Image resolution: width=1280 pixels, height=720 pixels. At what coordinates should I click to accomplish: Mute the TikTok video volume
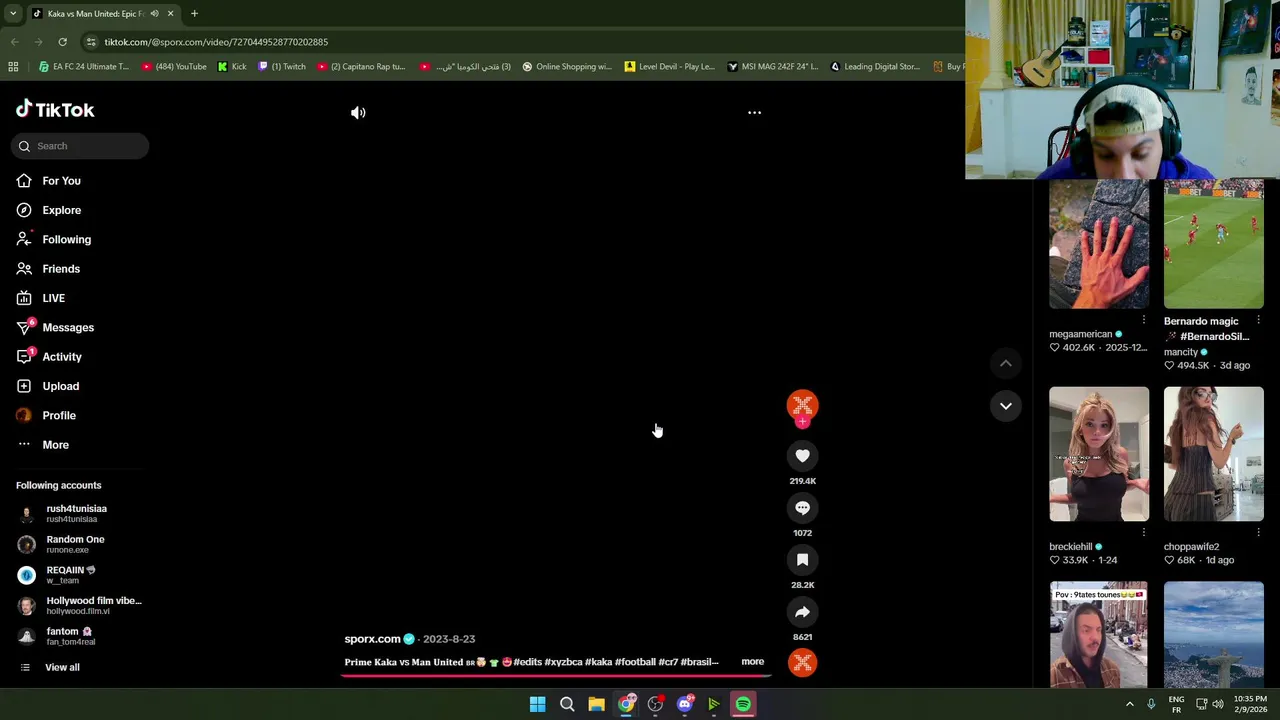[358, 113]
